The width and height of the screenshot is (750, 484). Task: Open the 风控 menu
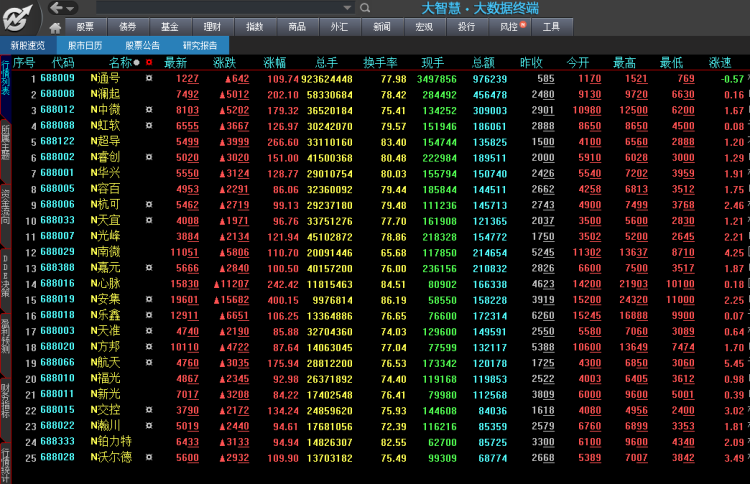[x=509, y=27]
